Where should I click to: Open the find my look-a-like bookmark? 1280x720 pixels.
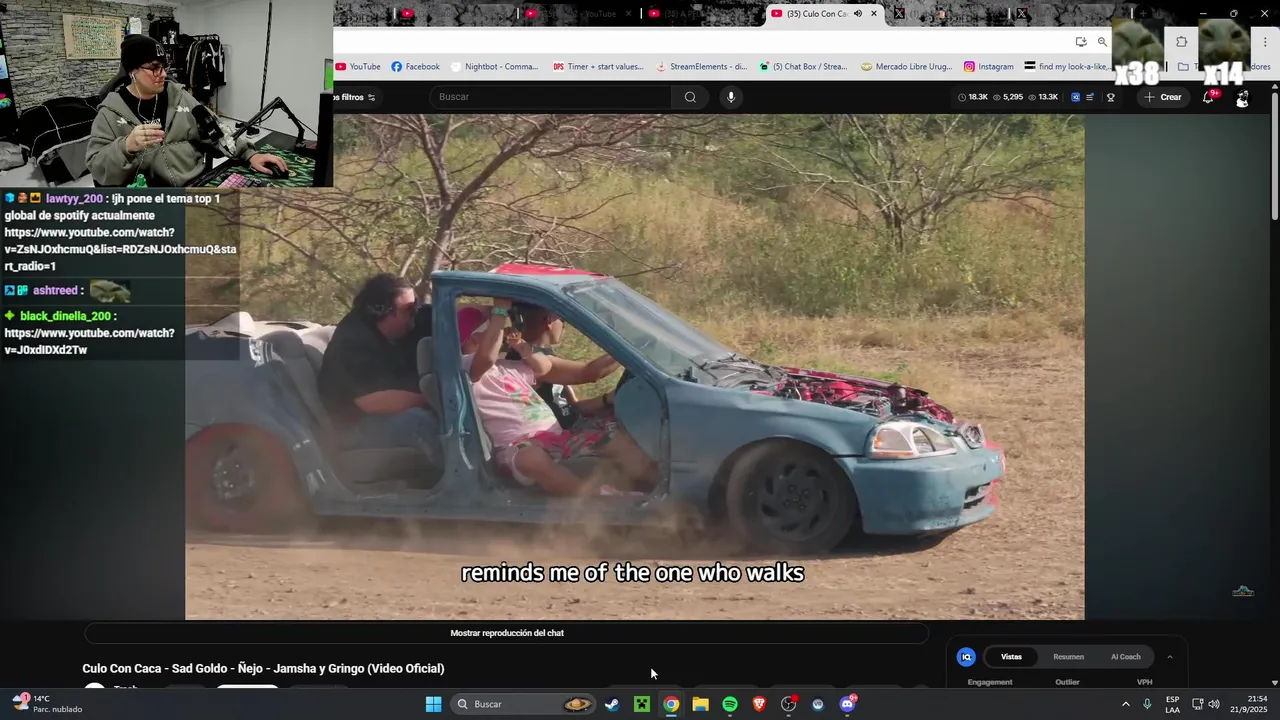pyautogui.click(x=1067, y=67)
